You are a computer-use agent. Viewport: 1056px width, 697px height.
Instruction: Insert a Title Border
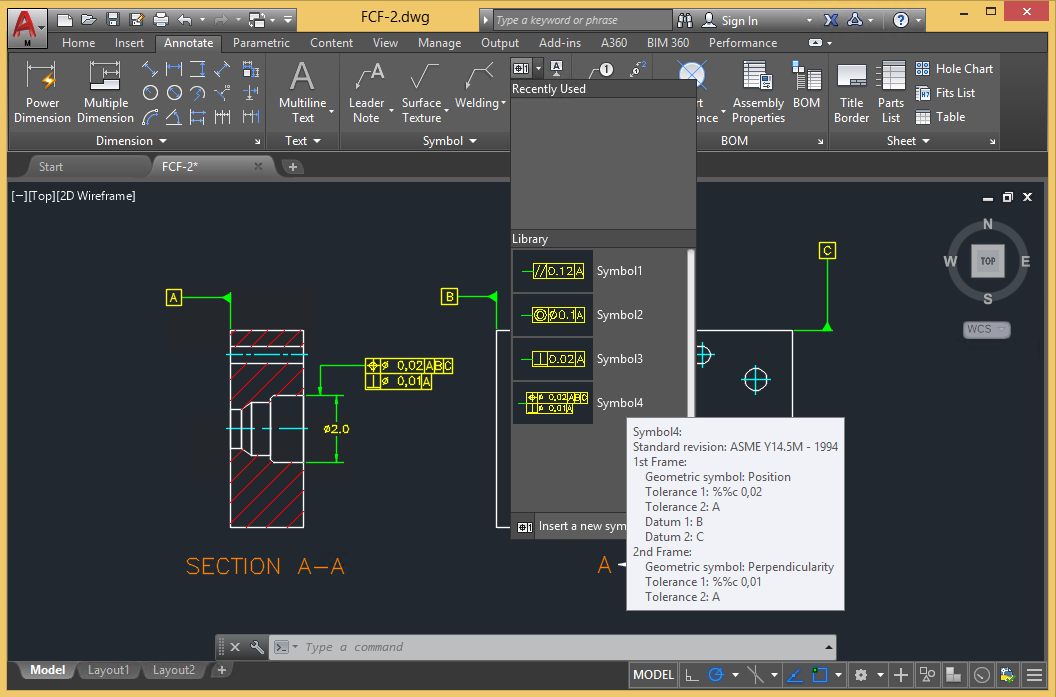click(851, 93)
